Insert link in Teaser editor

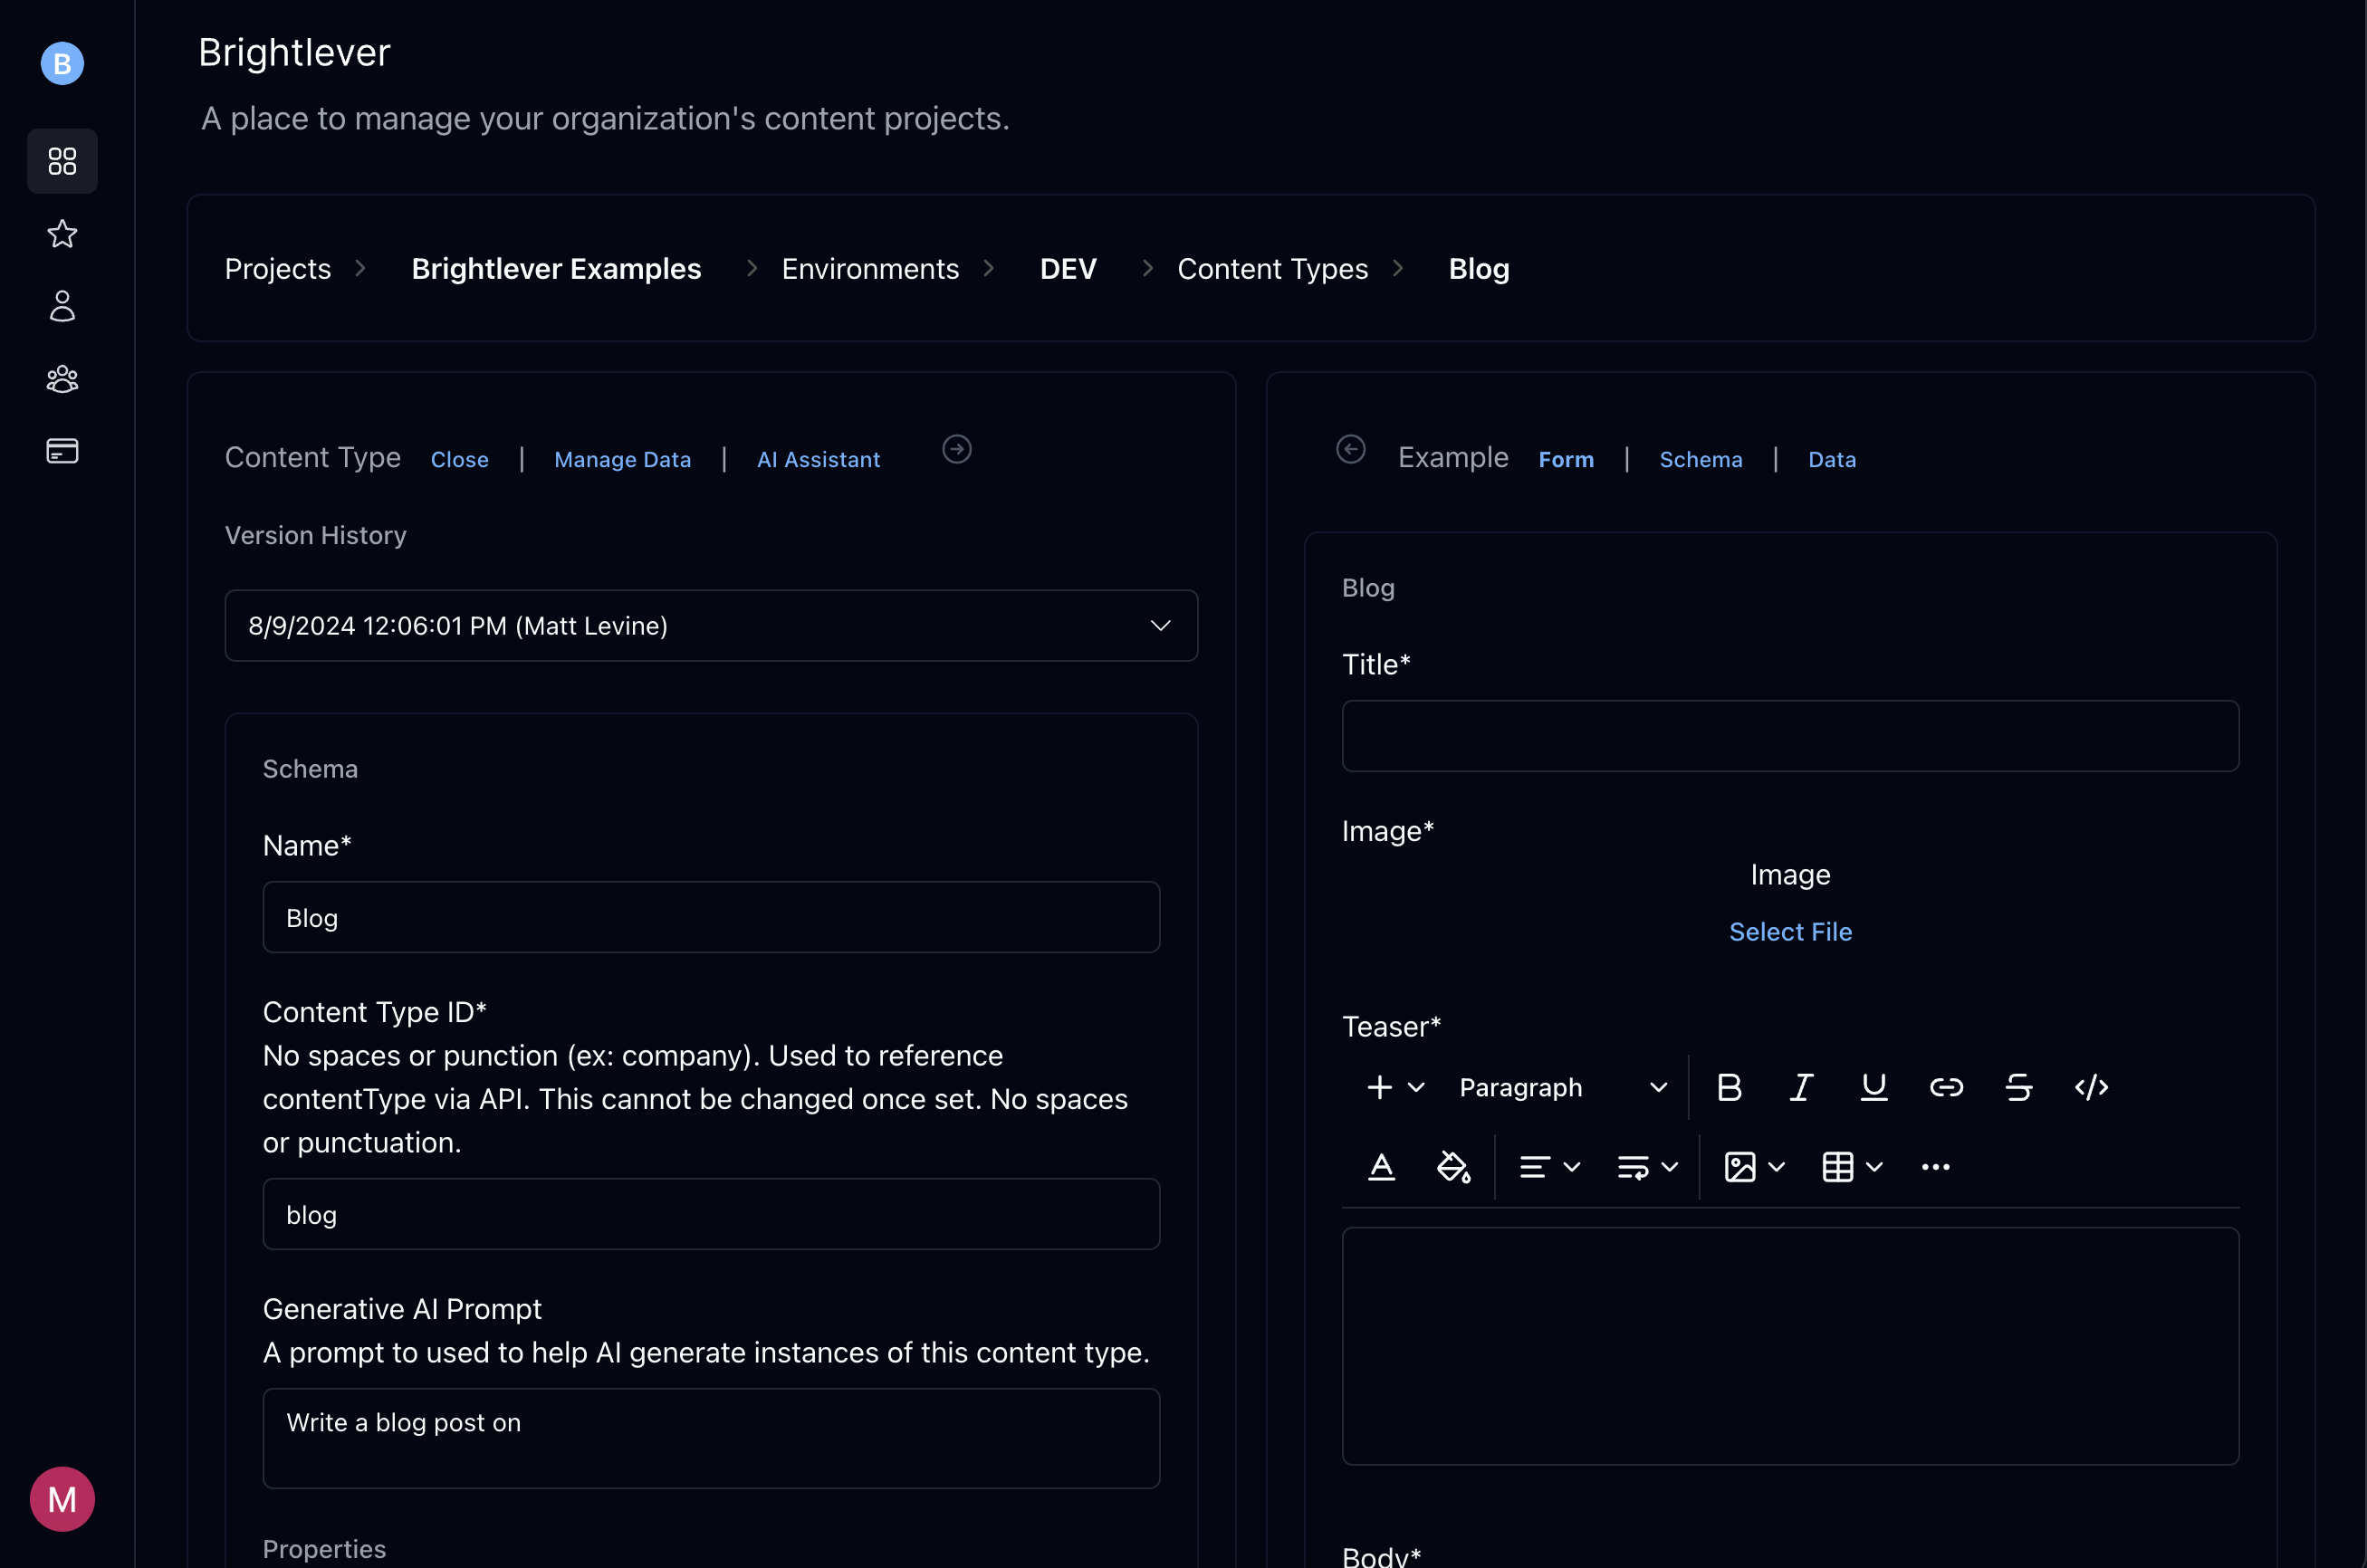[x=1946, y=1087]
